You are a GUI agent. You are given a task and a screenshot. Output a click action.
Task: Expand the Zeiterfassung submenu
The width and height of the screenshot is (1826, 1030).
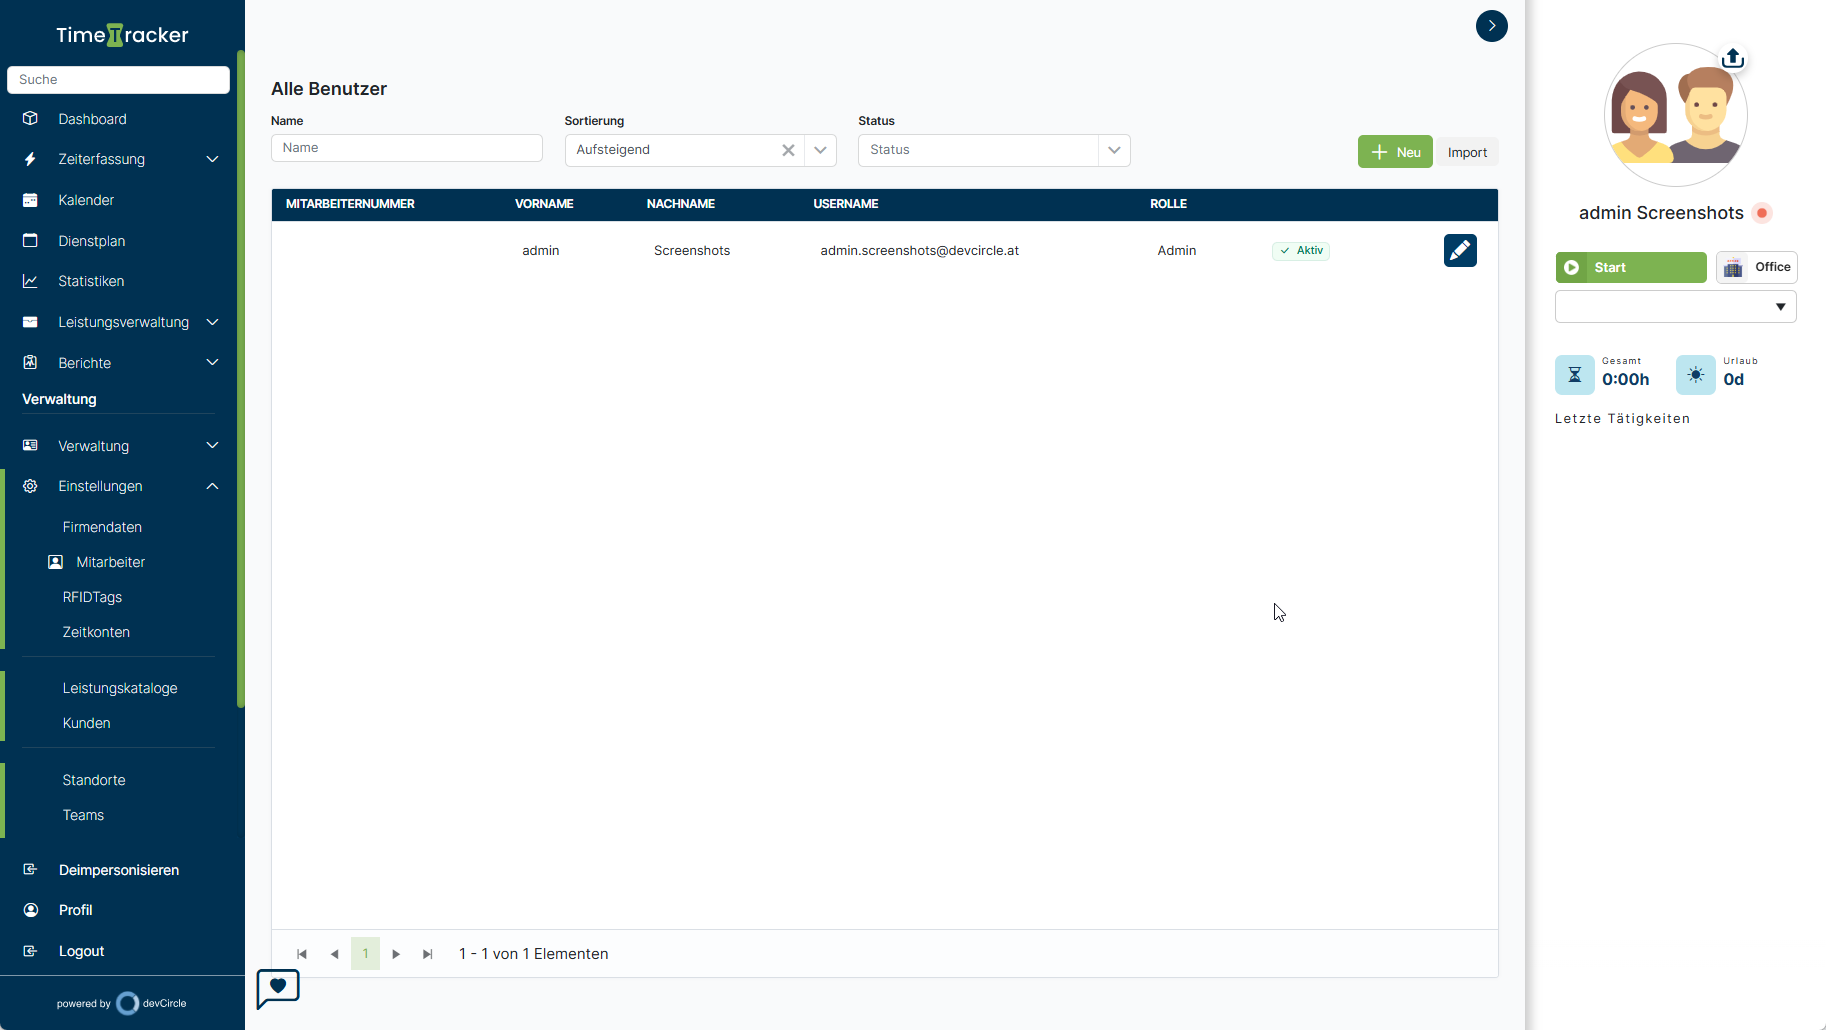(212, 159)
